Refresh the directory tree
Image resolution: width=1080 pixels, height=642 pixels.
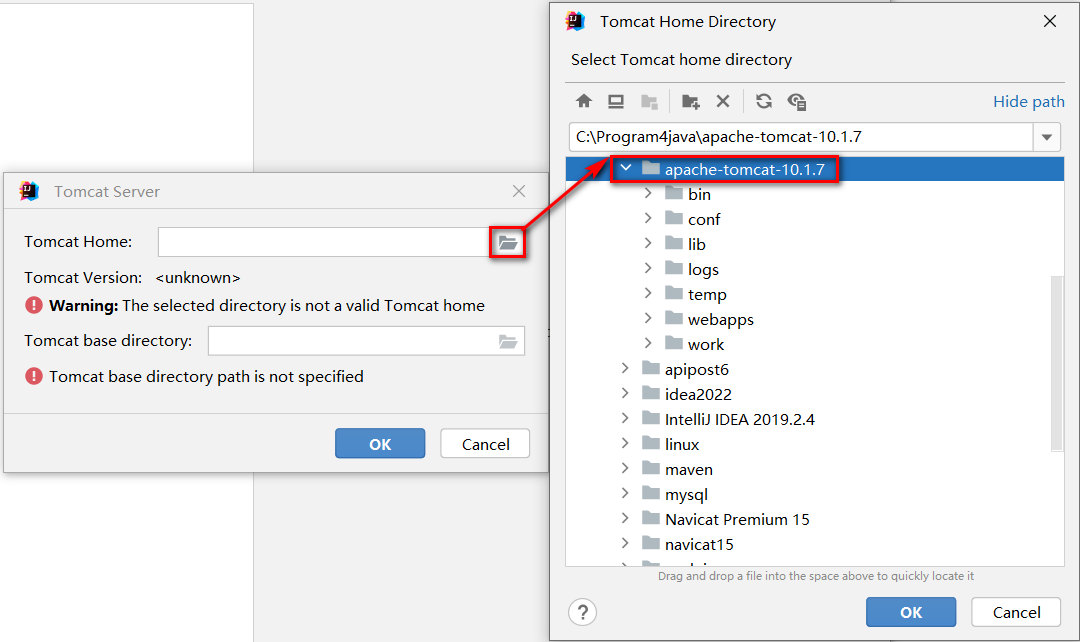764,101
